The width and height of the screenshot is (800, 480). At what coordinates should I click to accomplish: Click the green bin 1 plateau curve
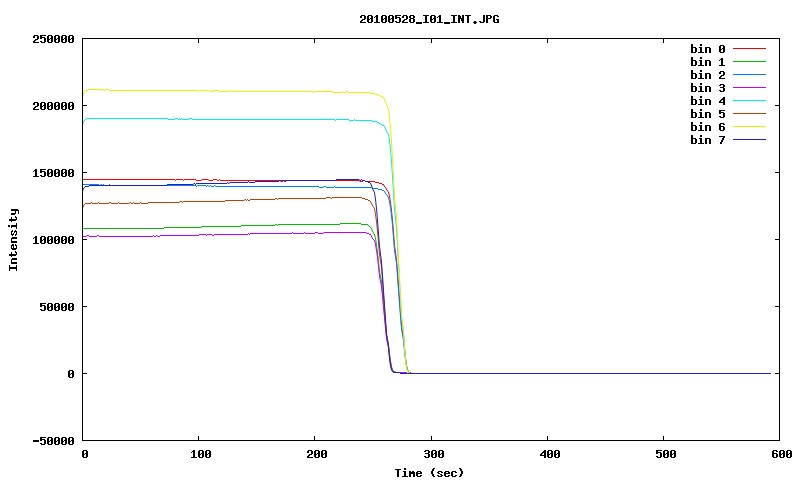pyautogui.click(x=230, y=226)
